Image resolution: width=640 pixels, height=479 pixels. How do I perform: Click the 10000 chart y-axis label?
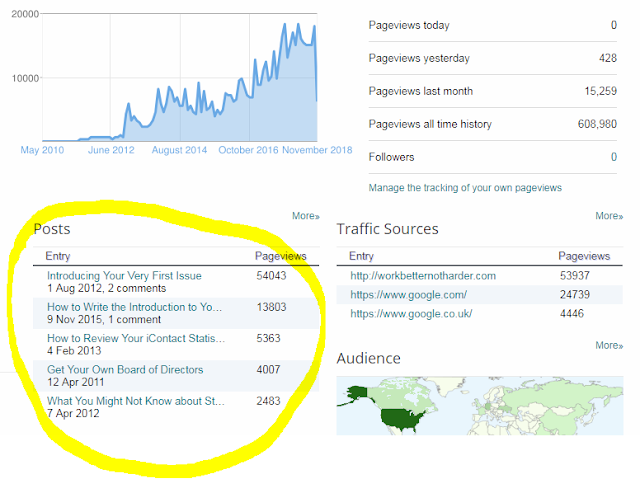click(25, 78)
